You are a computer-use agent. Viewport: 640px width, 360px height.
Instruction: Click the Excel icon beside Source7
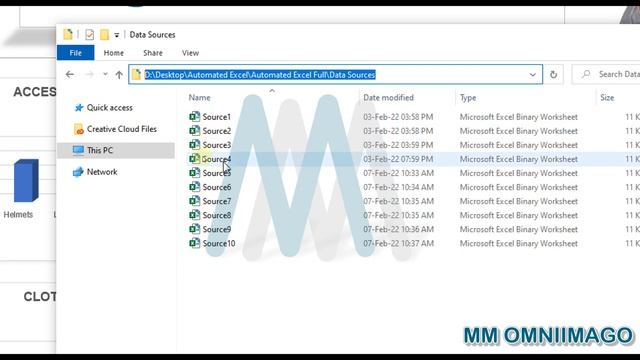point(194,201)
